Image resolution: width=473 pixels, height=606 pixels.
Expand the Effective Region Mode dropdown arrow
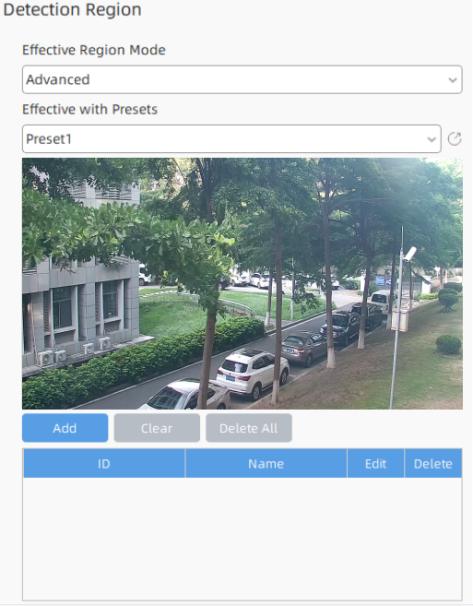452,80
